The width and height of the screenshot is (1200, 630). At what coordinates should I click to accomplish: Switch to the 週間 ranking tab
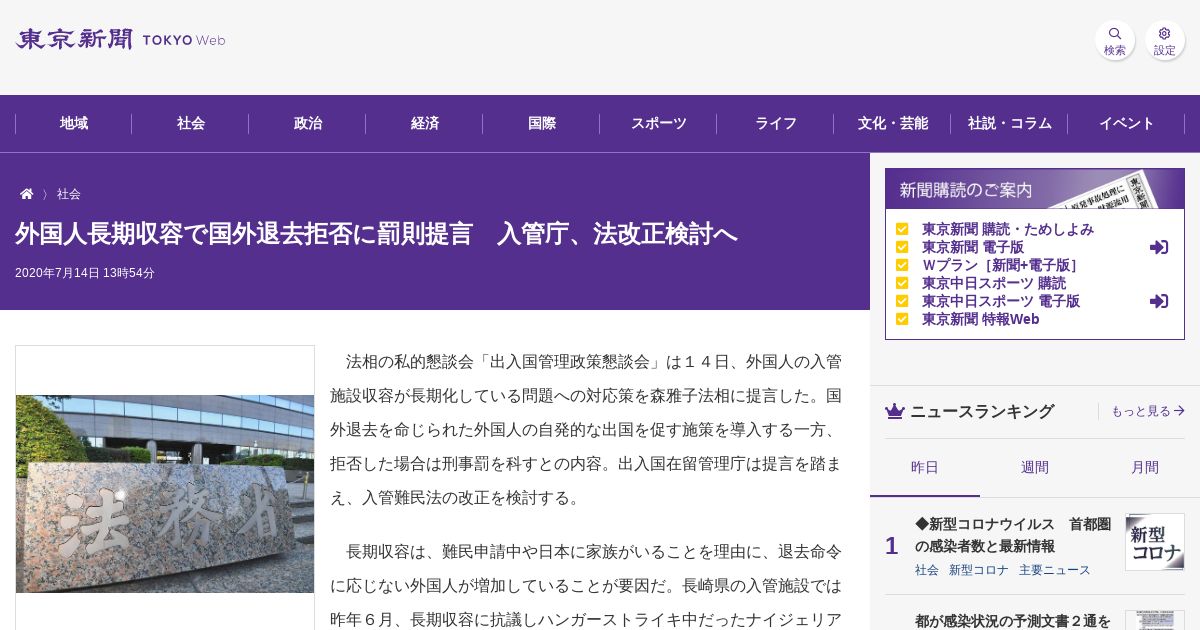coord(1035,468)
